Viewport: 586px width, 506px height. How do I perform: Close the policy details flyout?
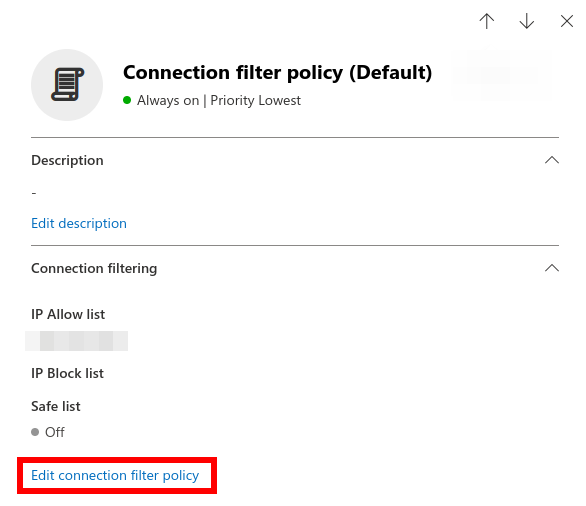(x=567, y=21)
